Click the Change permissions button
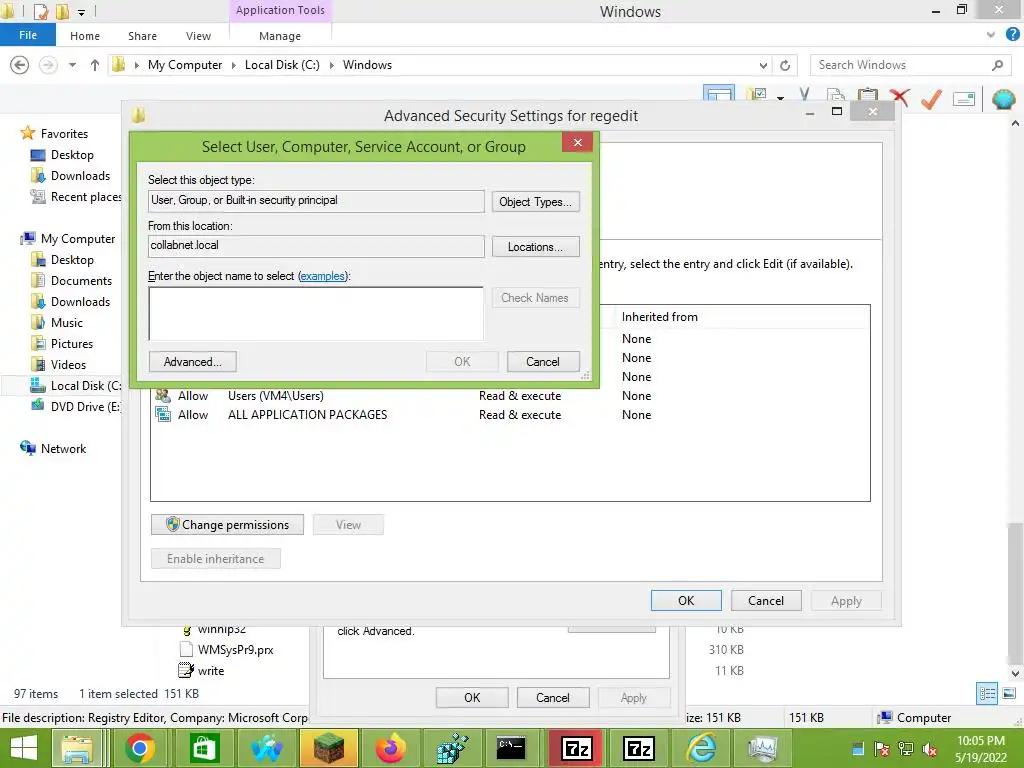1024x768 pixels. pos(227,525)
